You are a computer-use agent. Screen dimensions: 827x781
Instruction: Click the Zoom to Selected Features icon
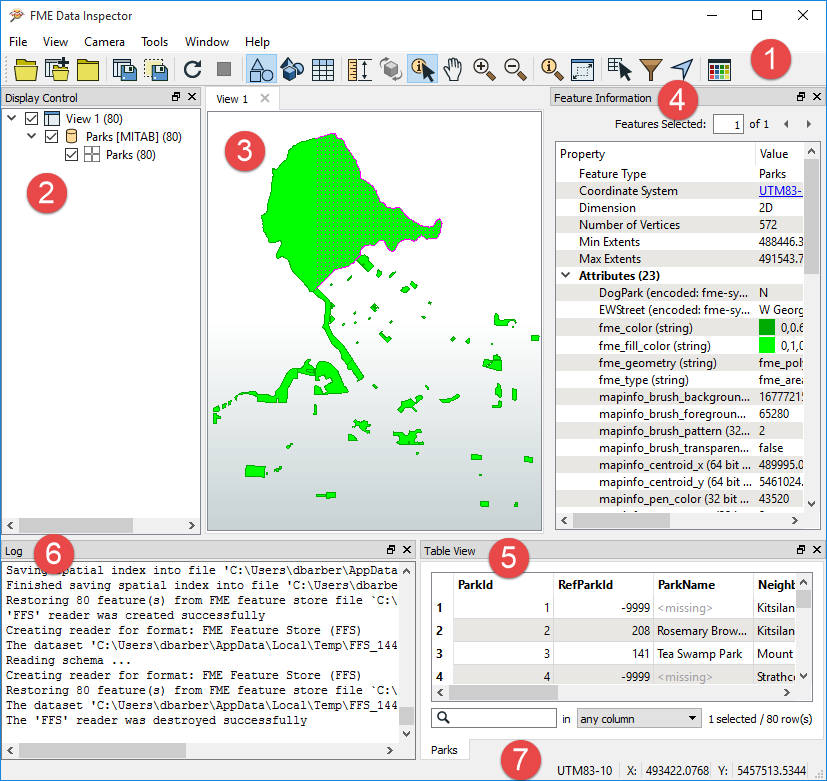[x=552, y=70]
